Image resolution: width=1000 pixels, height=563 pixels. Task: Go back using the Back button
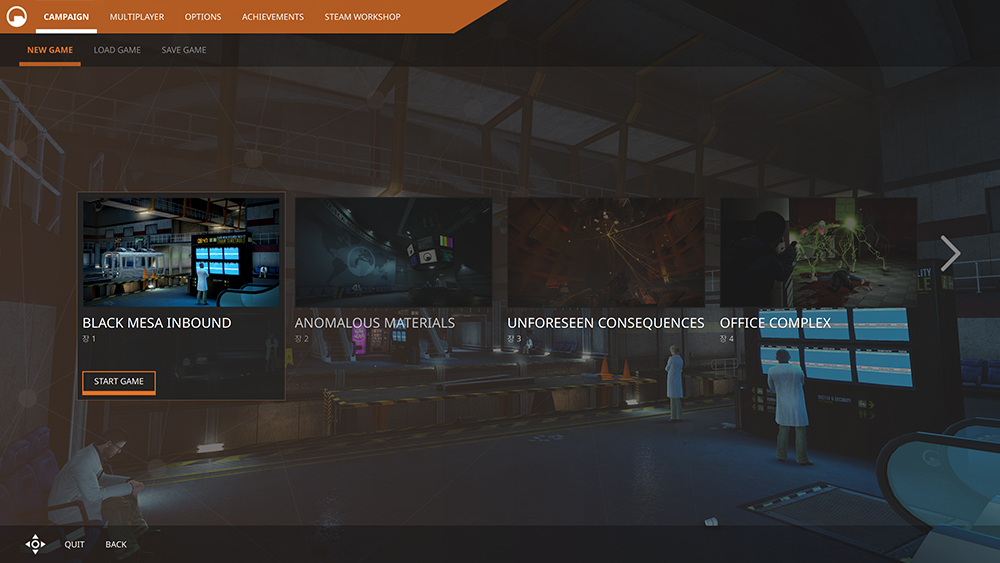click(x=116, y=545)
